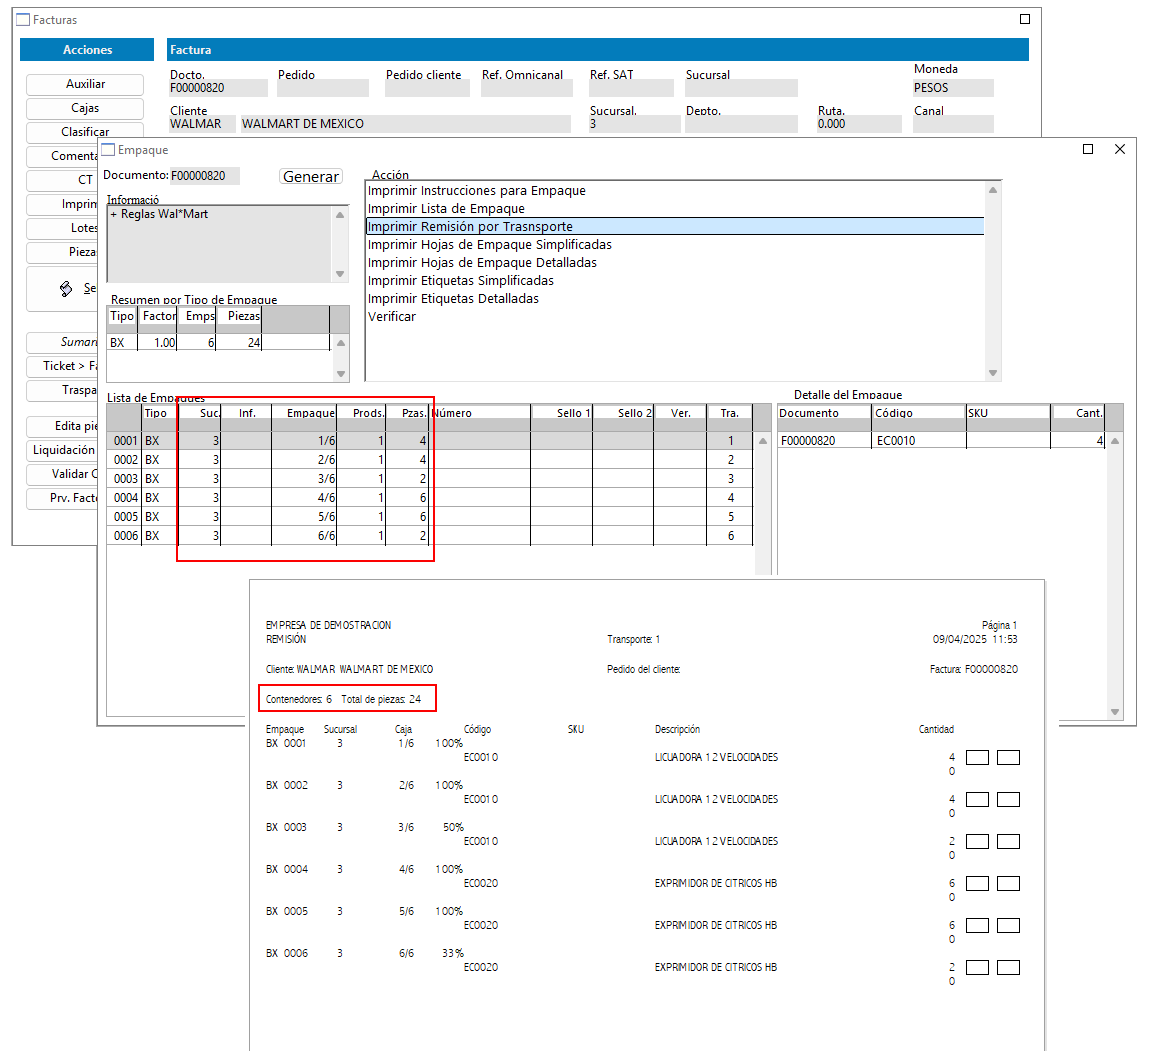The height and width of the screenshot is (1060, 1154).
Task: Click the Cliente code field WALMAR
Action: coord(202,124)
